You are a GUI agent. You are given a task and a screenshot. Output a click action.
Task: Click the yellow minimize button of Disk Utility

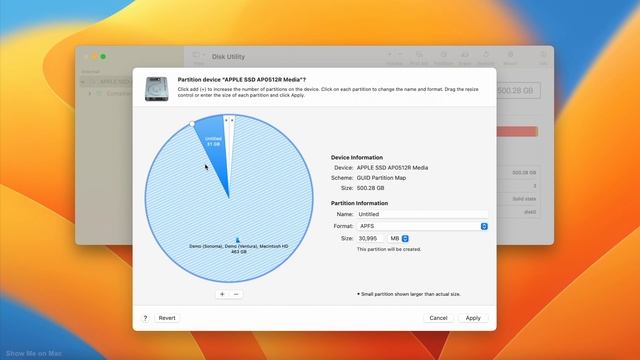click(x=95, y=57)
